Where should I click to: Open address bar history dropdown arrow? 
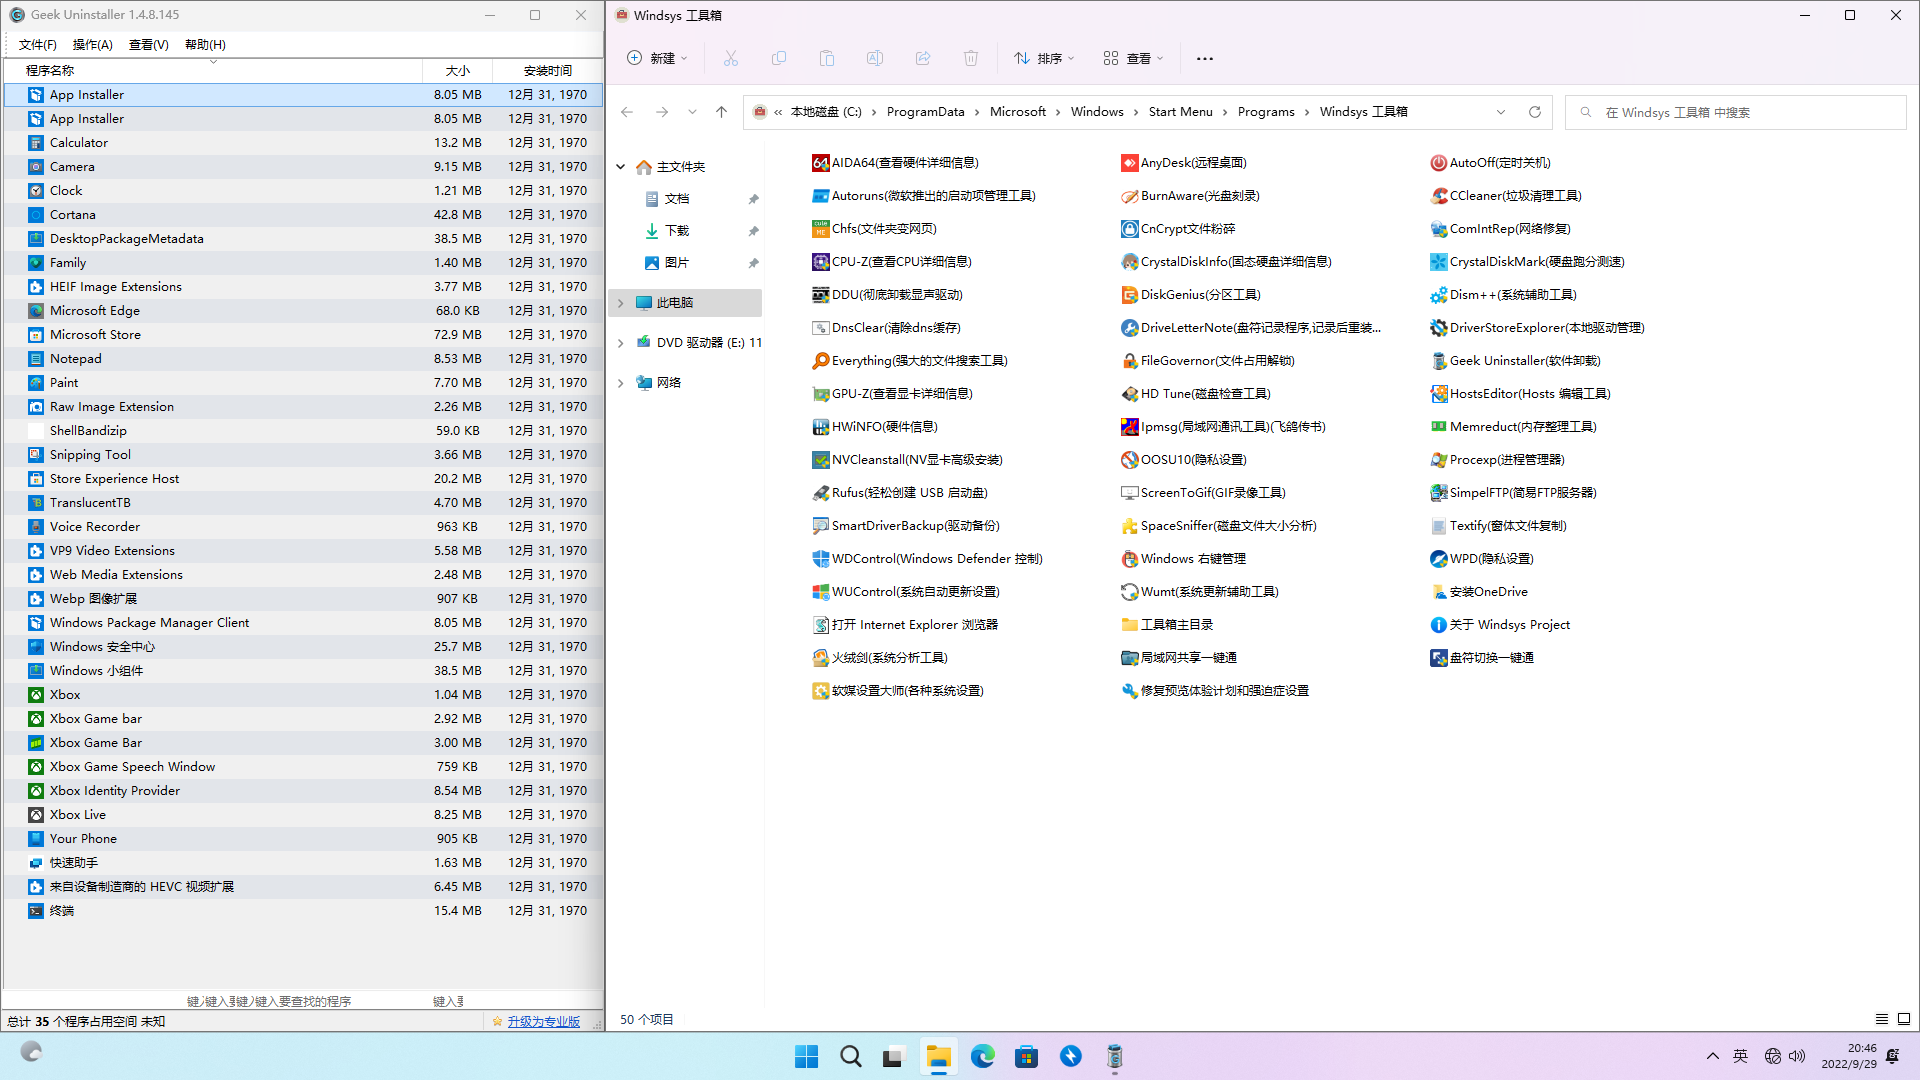point(1500,112)
